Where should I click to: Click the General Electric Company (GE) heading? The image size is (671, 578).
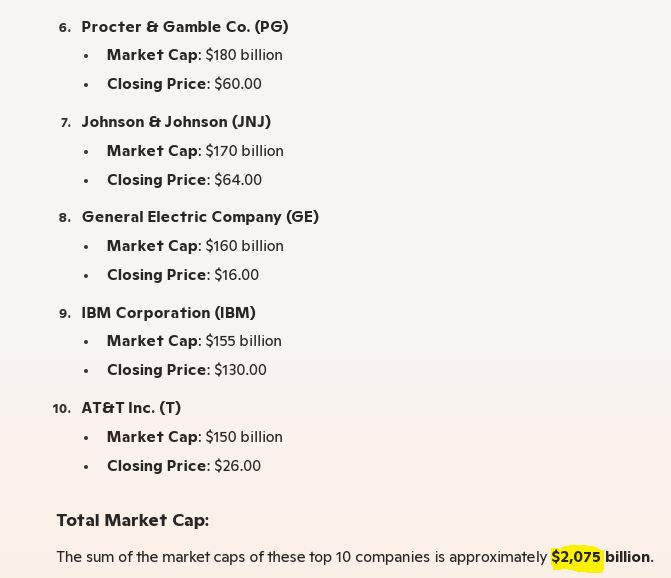click(x=200, y=217)
